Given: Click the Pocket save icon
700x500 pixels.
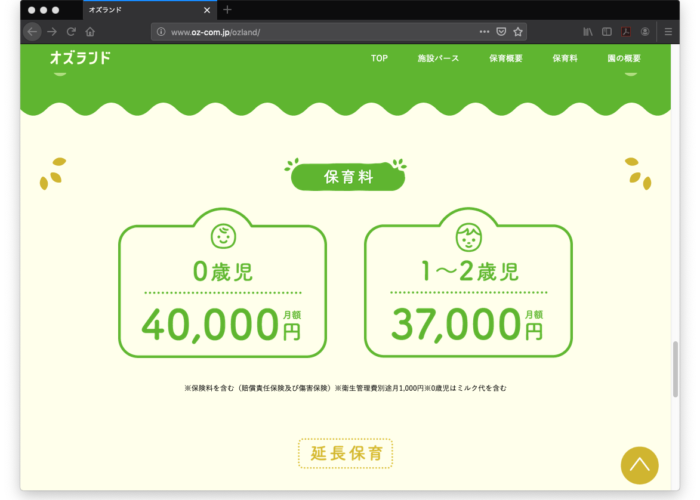Looking at the screenshot, I should tap(501, 32).
